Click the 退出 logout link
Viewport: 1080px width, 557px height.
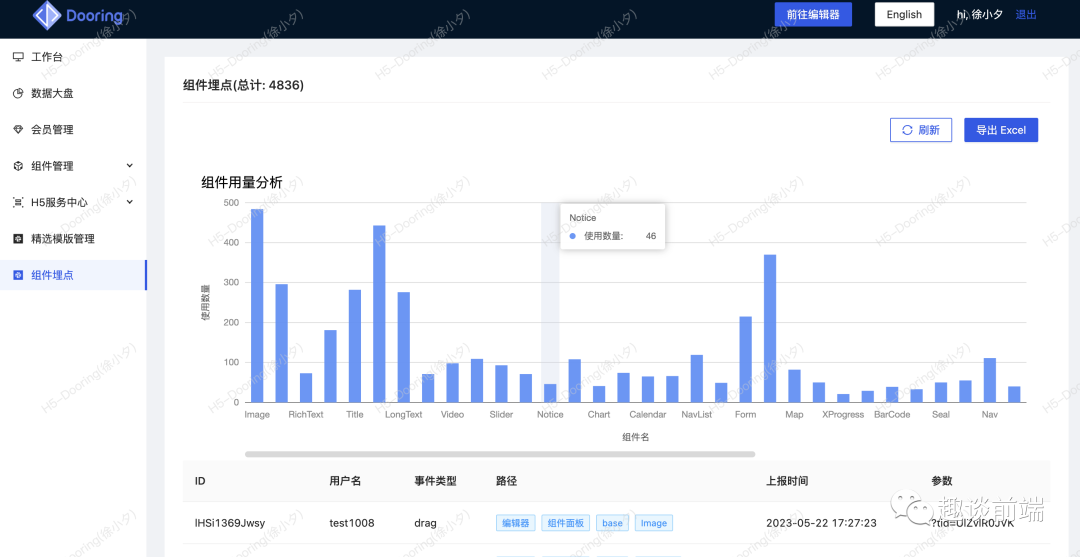click(1026, 14)
